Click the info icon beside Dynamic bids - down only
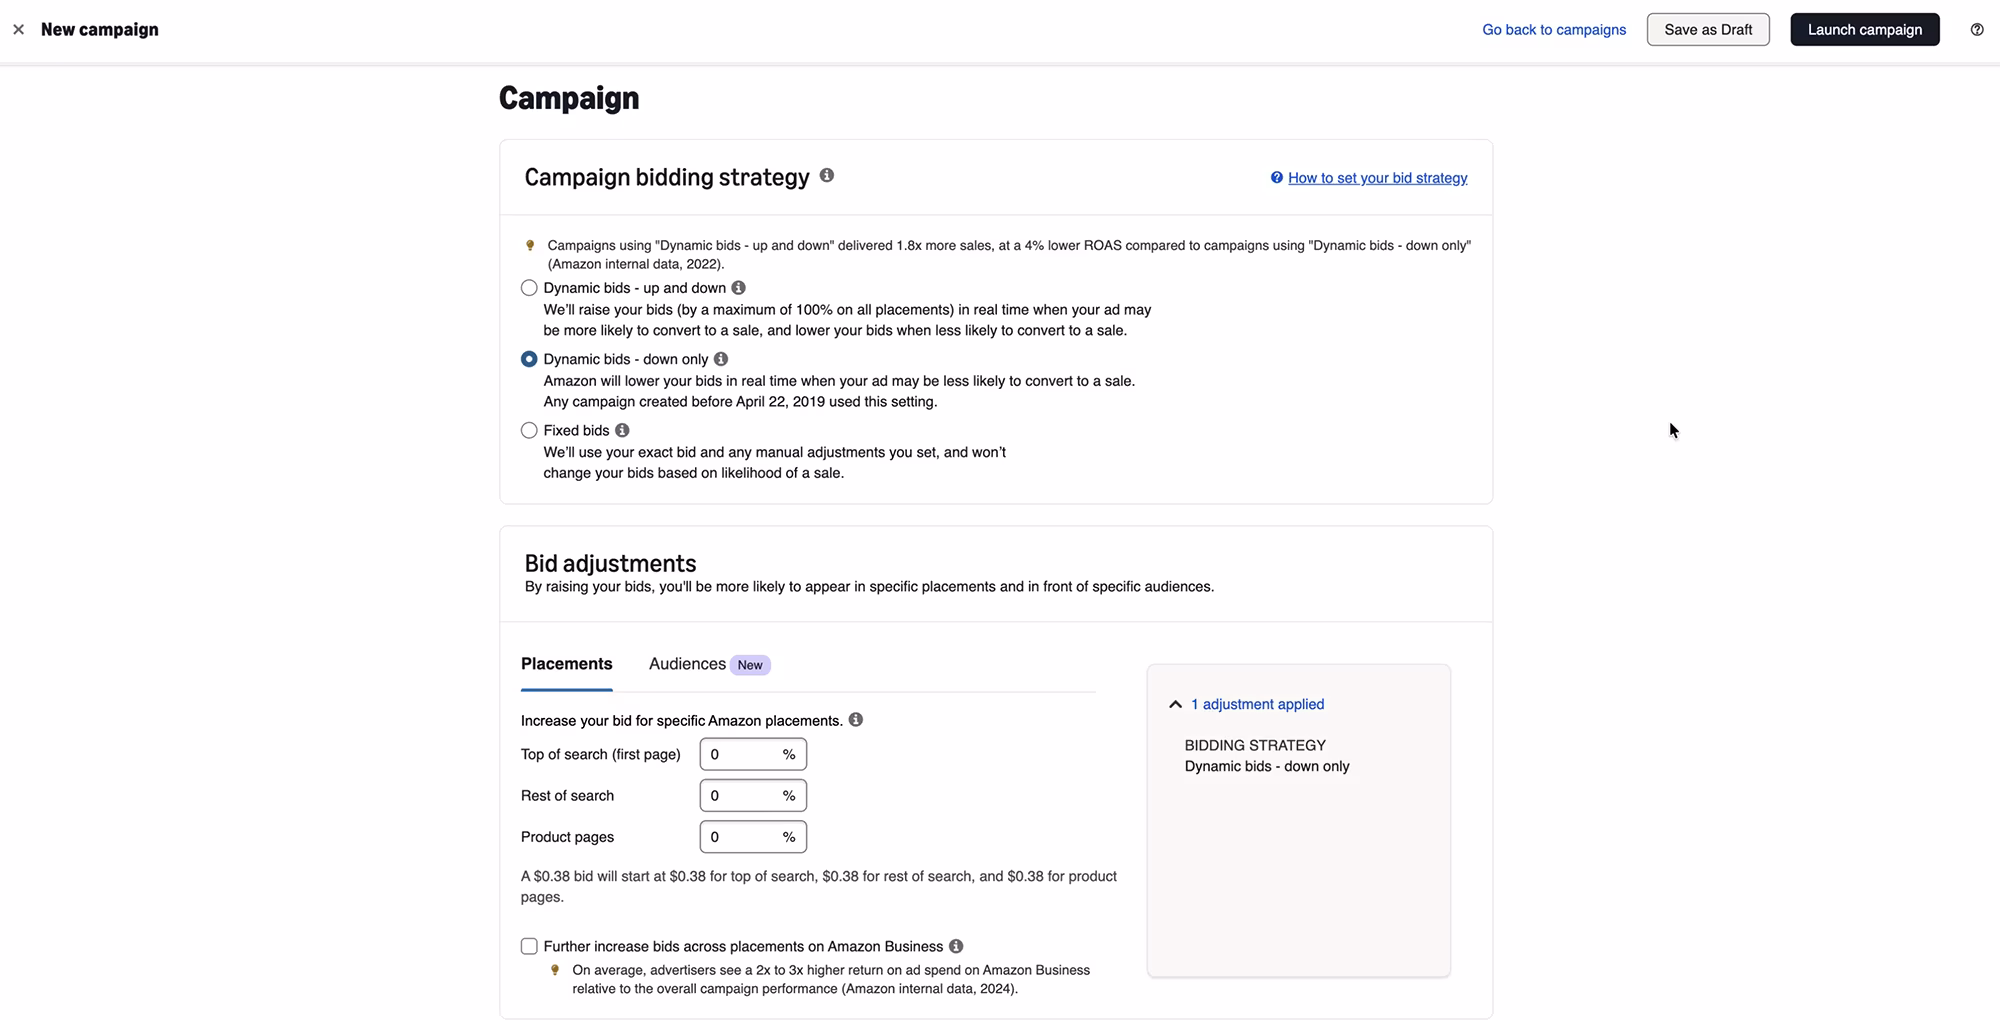 tap(720, 358)
